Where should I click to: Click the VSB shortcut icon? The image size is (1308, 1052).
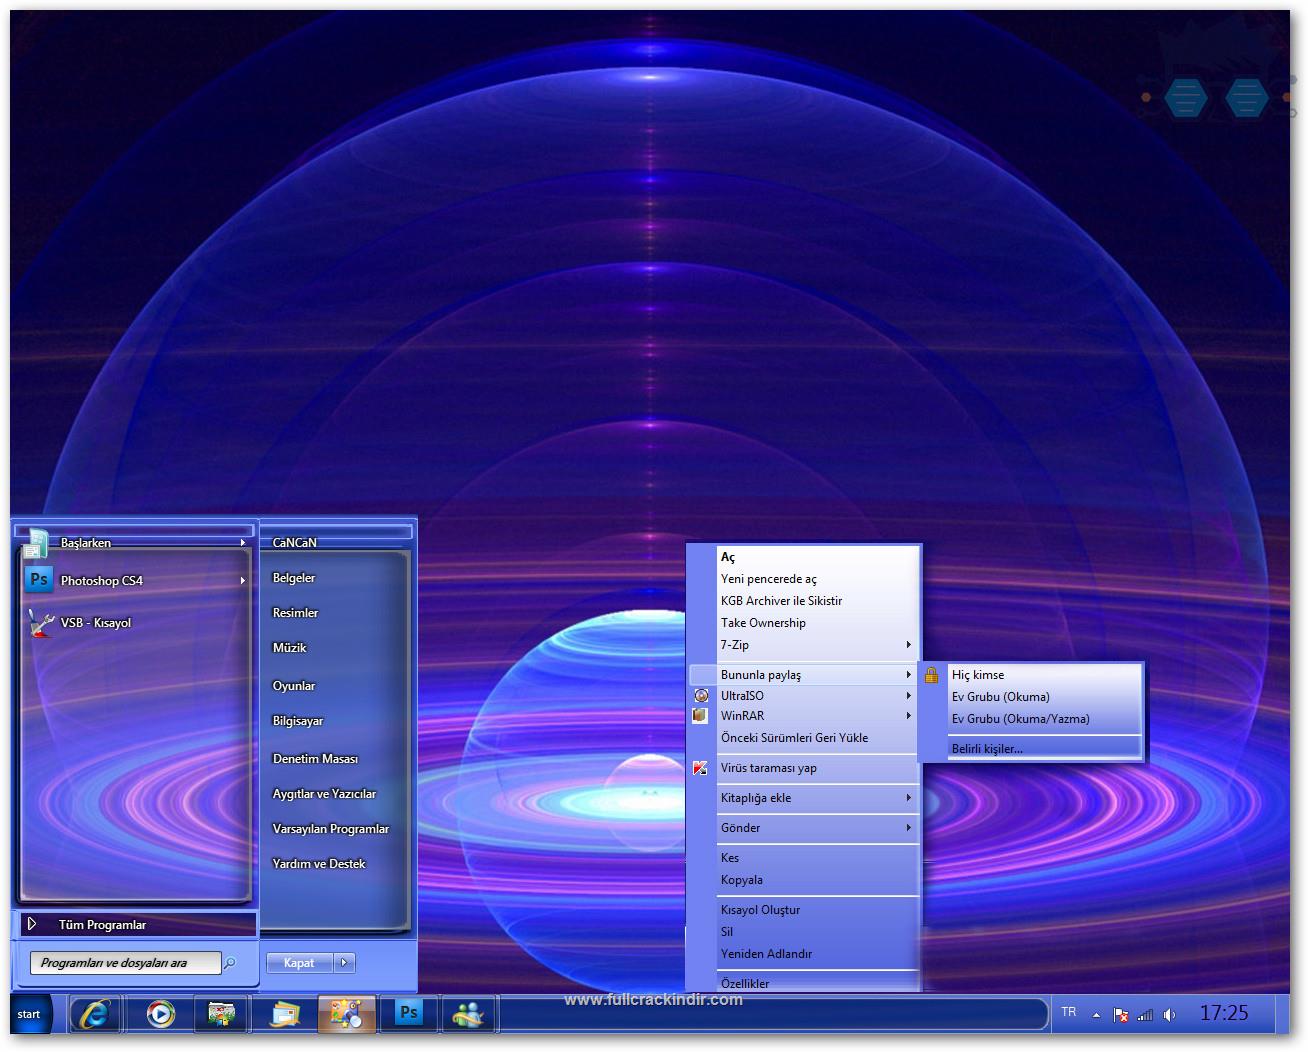point(40,623)
